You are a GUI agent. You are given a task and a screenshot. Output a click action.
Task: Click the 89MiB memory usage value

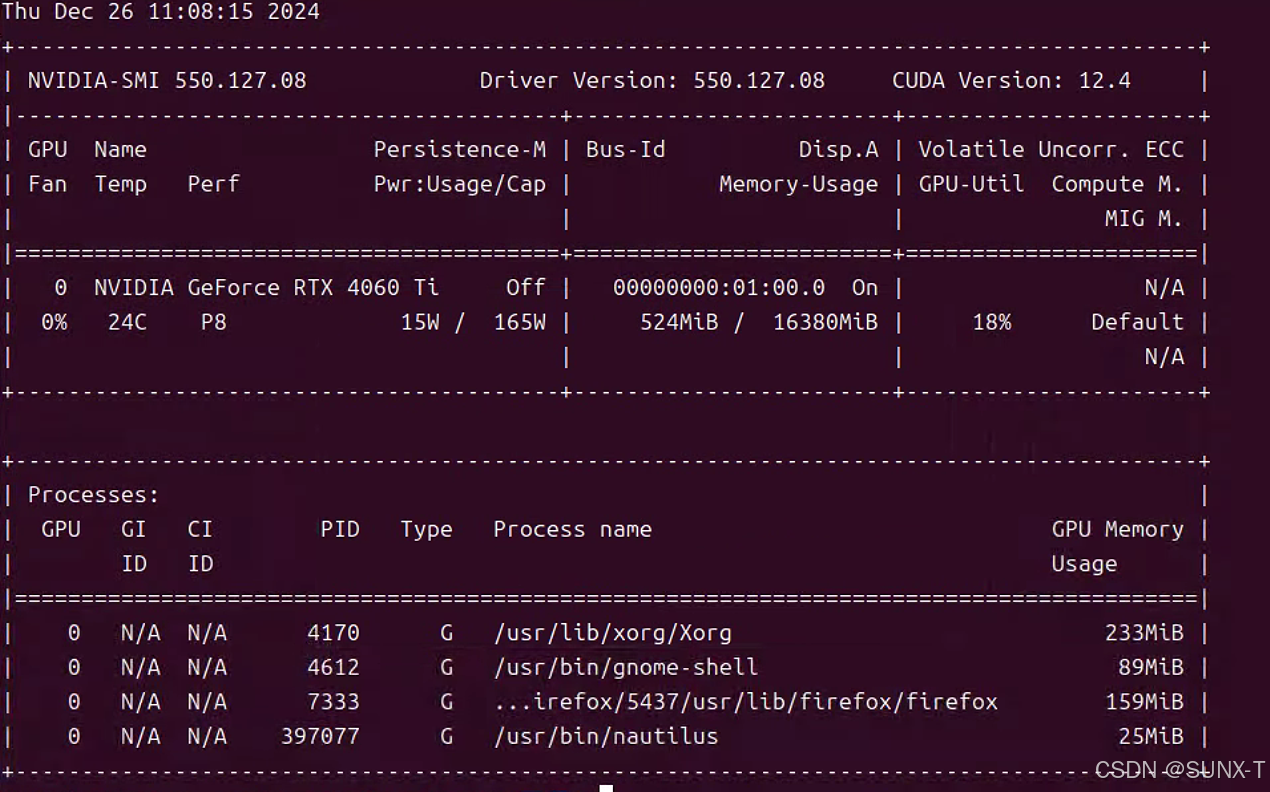click(1151, 667)
